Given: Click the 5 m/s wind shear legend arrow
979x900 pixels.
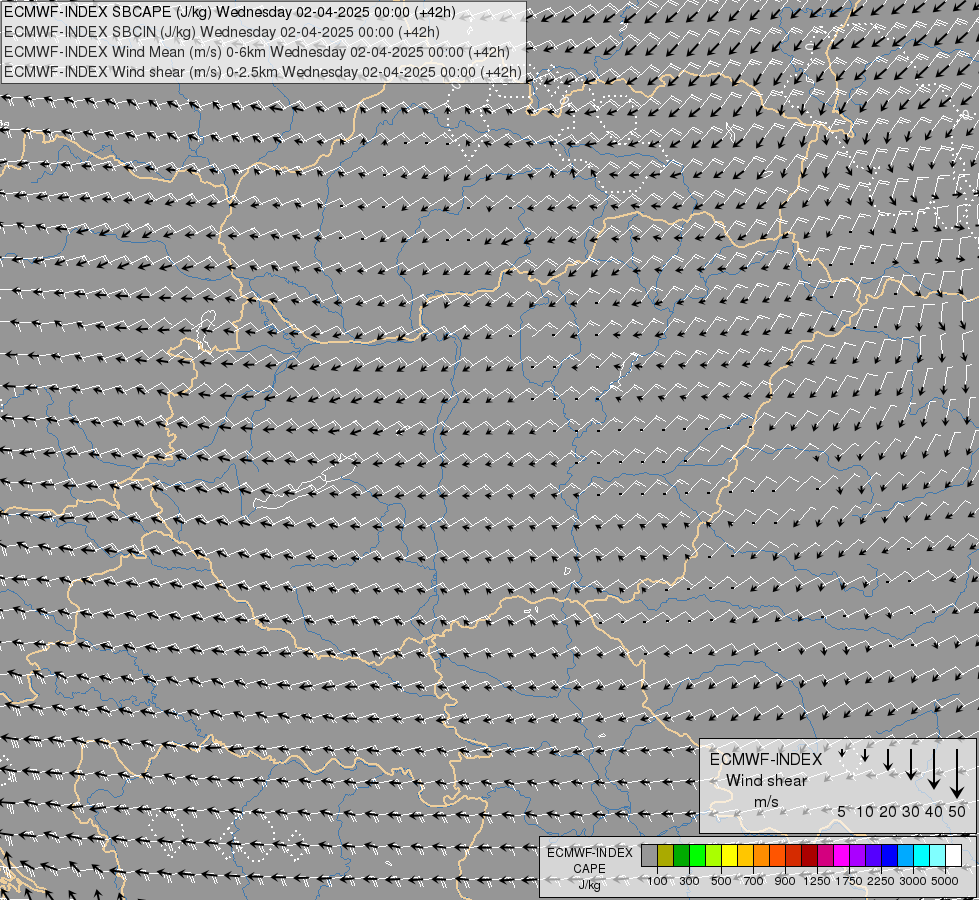Looking at the screenshot, I should [842, 753].
